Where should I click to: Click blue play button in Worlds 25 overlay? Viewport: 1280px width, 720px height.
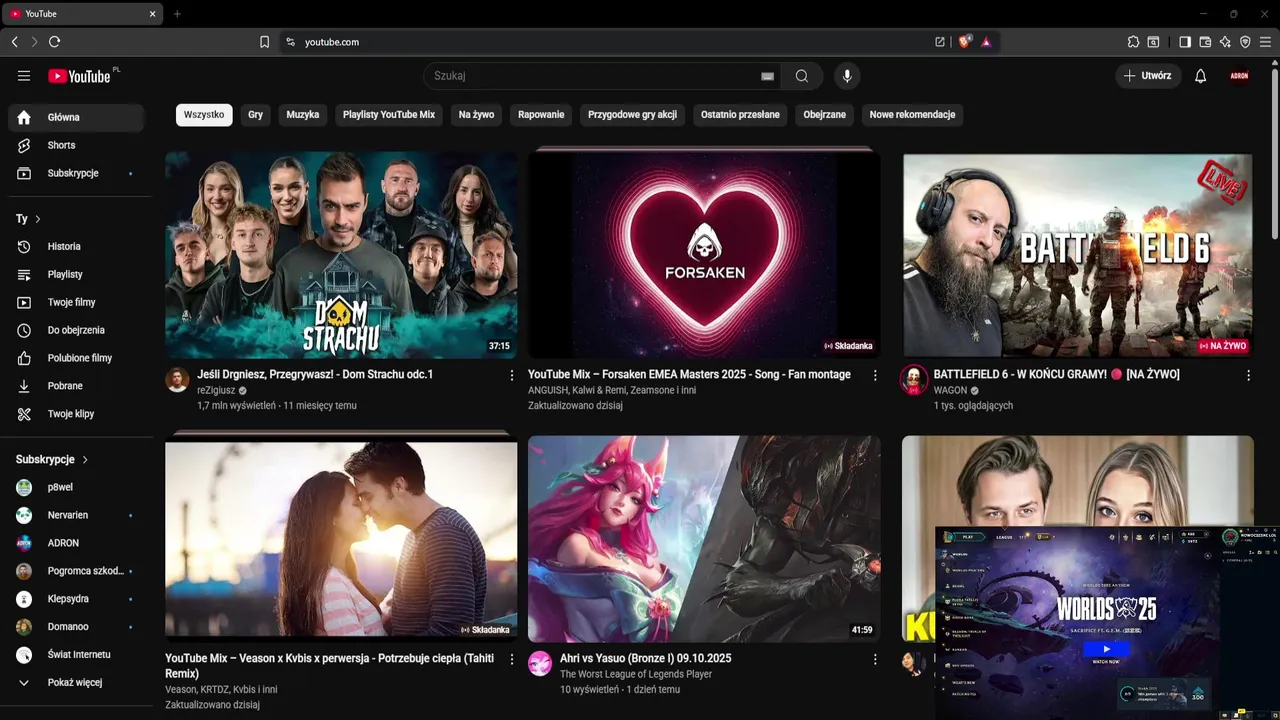point(1105,649)
